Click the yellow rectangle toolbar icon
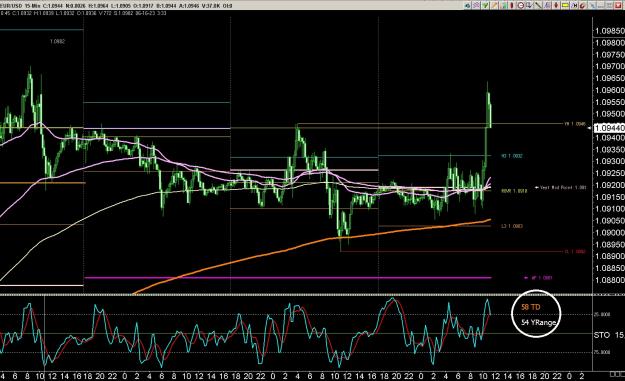625x381 pixels. pyautogui.click(x=565, y=6)
